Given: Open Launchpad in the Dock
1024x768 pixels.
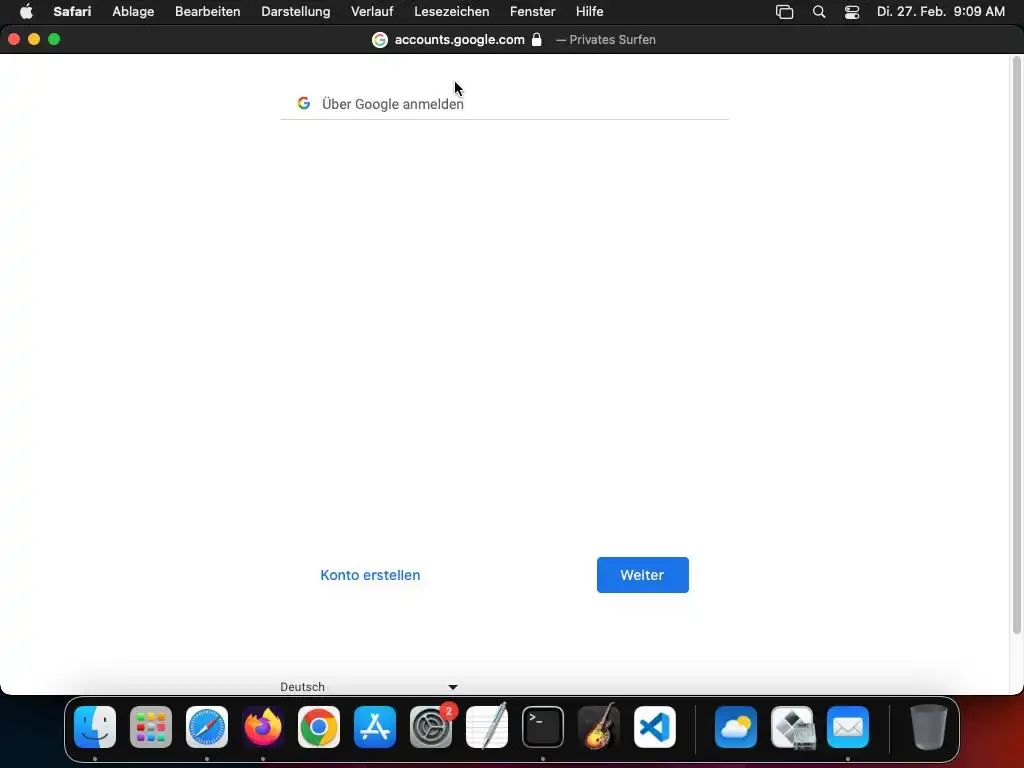Looking at the screenshot, I should (151, 727).
